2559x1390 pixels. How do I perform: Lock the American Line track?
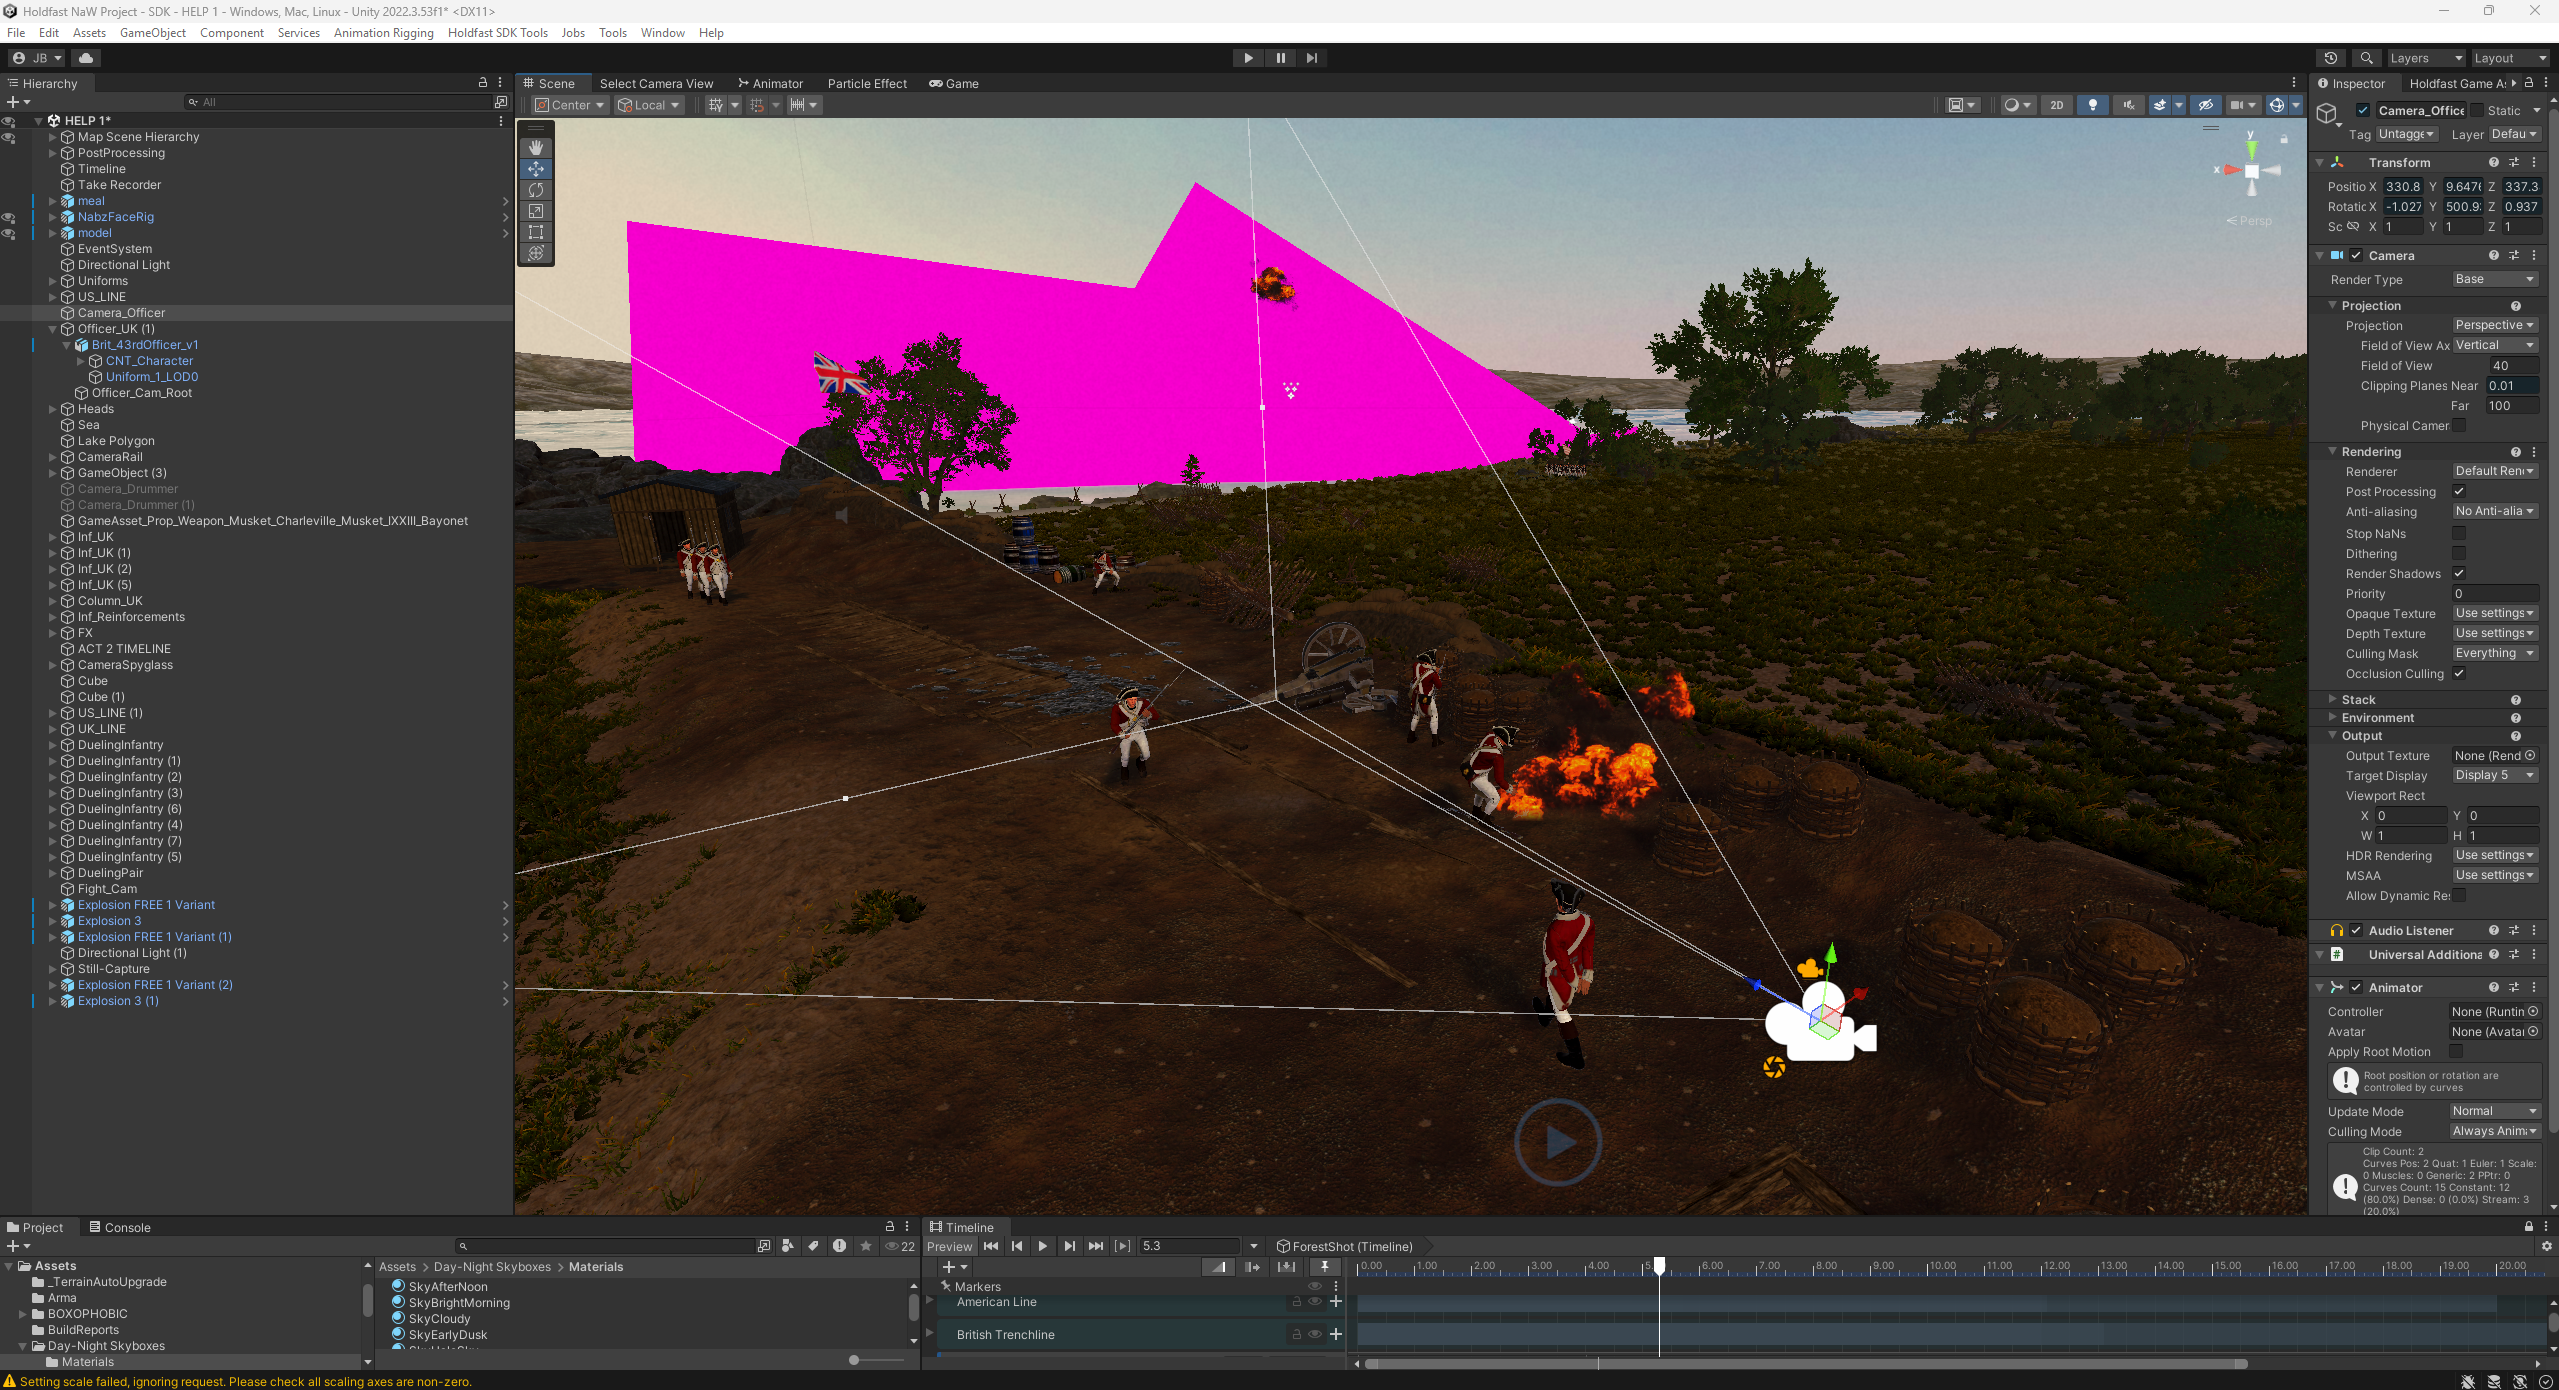[x=1296, y=1302]
